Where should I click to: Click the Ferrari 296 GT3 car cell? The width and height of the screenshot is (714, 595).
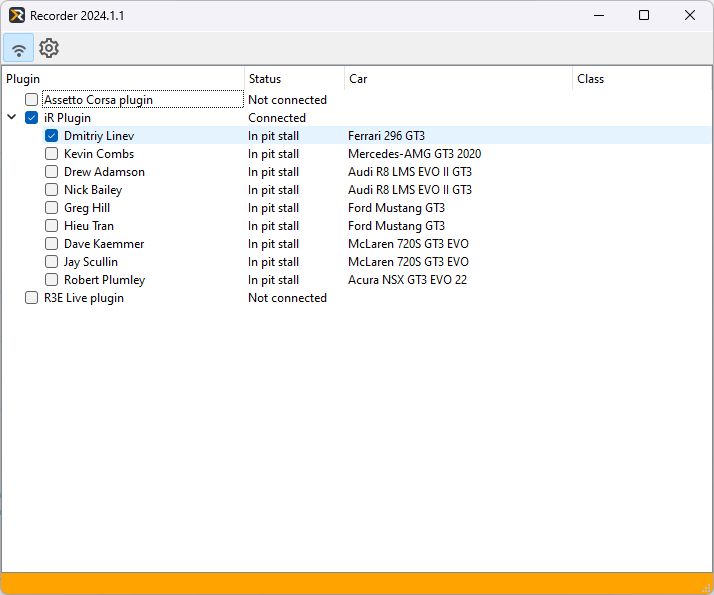click(386, 136)
